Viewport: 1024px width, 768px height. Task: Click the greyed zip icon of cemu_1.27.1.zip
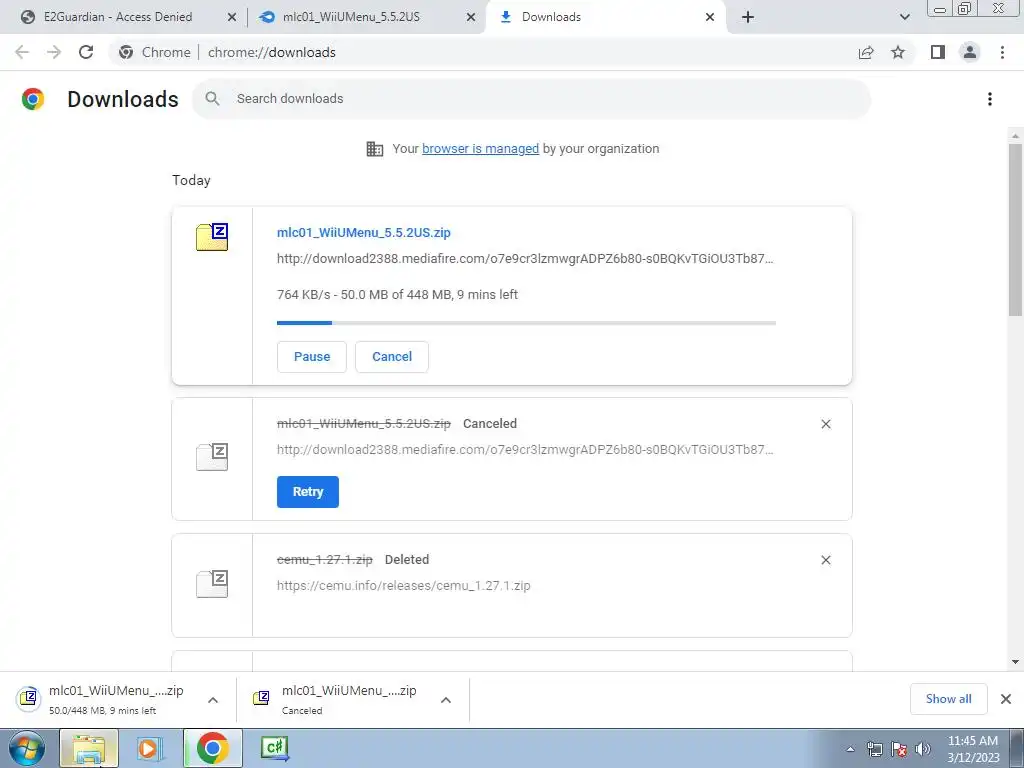[x=212, y=583]
